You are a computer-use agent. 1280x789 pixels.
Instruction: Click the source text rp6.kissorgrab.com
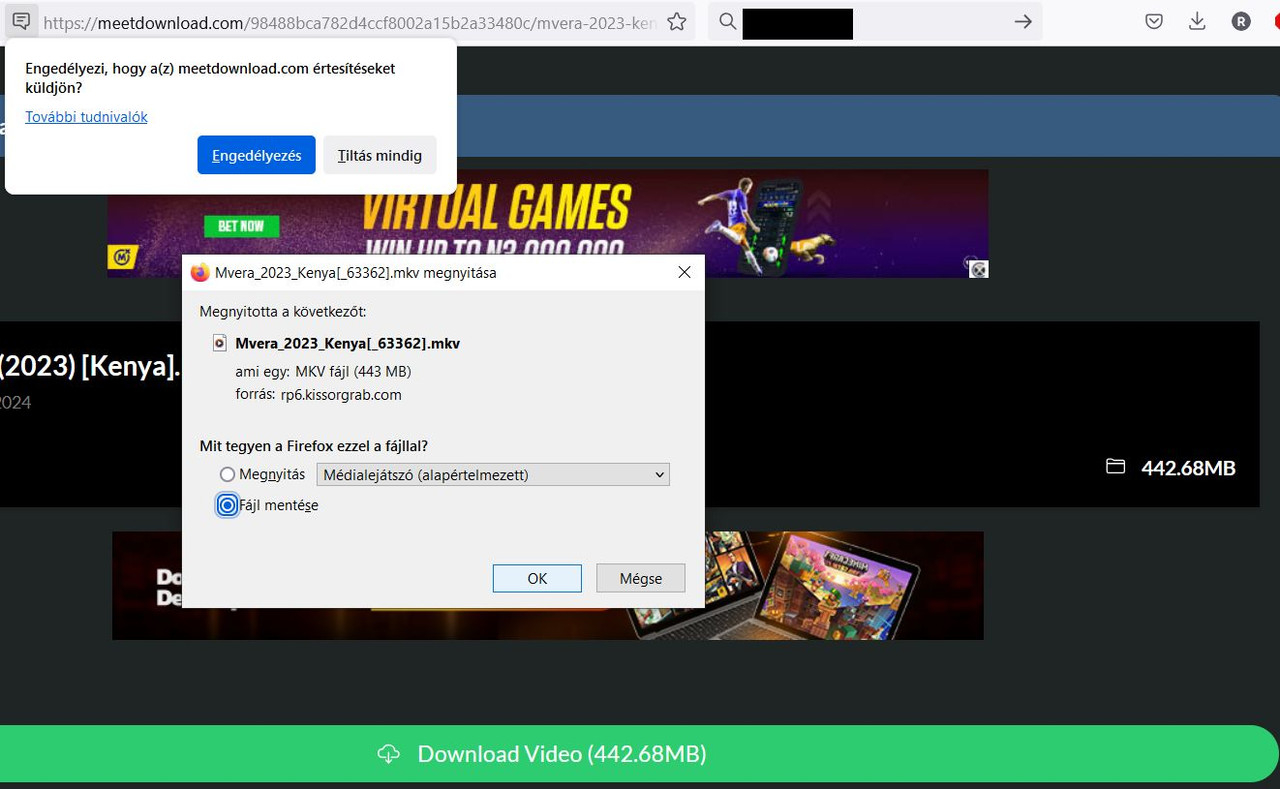[x=341, y=394]
